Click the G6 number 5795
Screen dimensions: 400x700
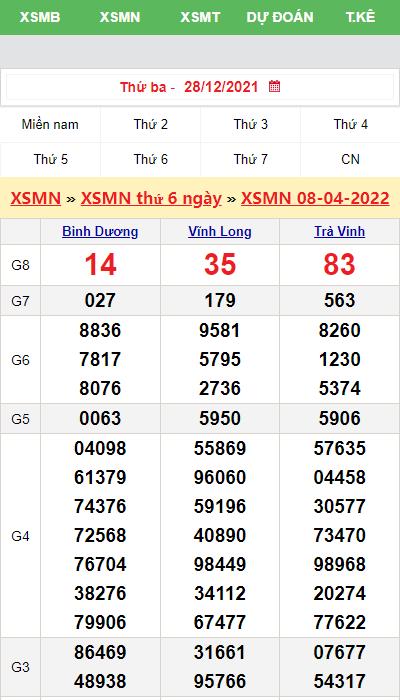[x=220, y=359]
